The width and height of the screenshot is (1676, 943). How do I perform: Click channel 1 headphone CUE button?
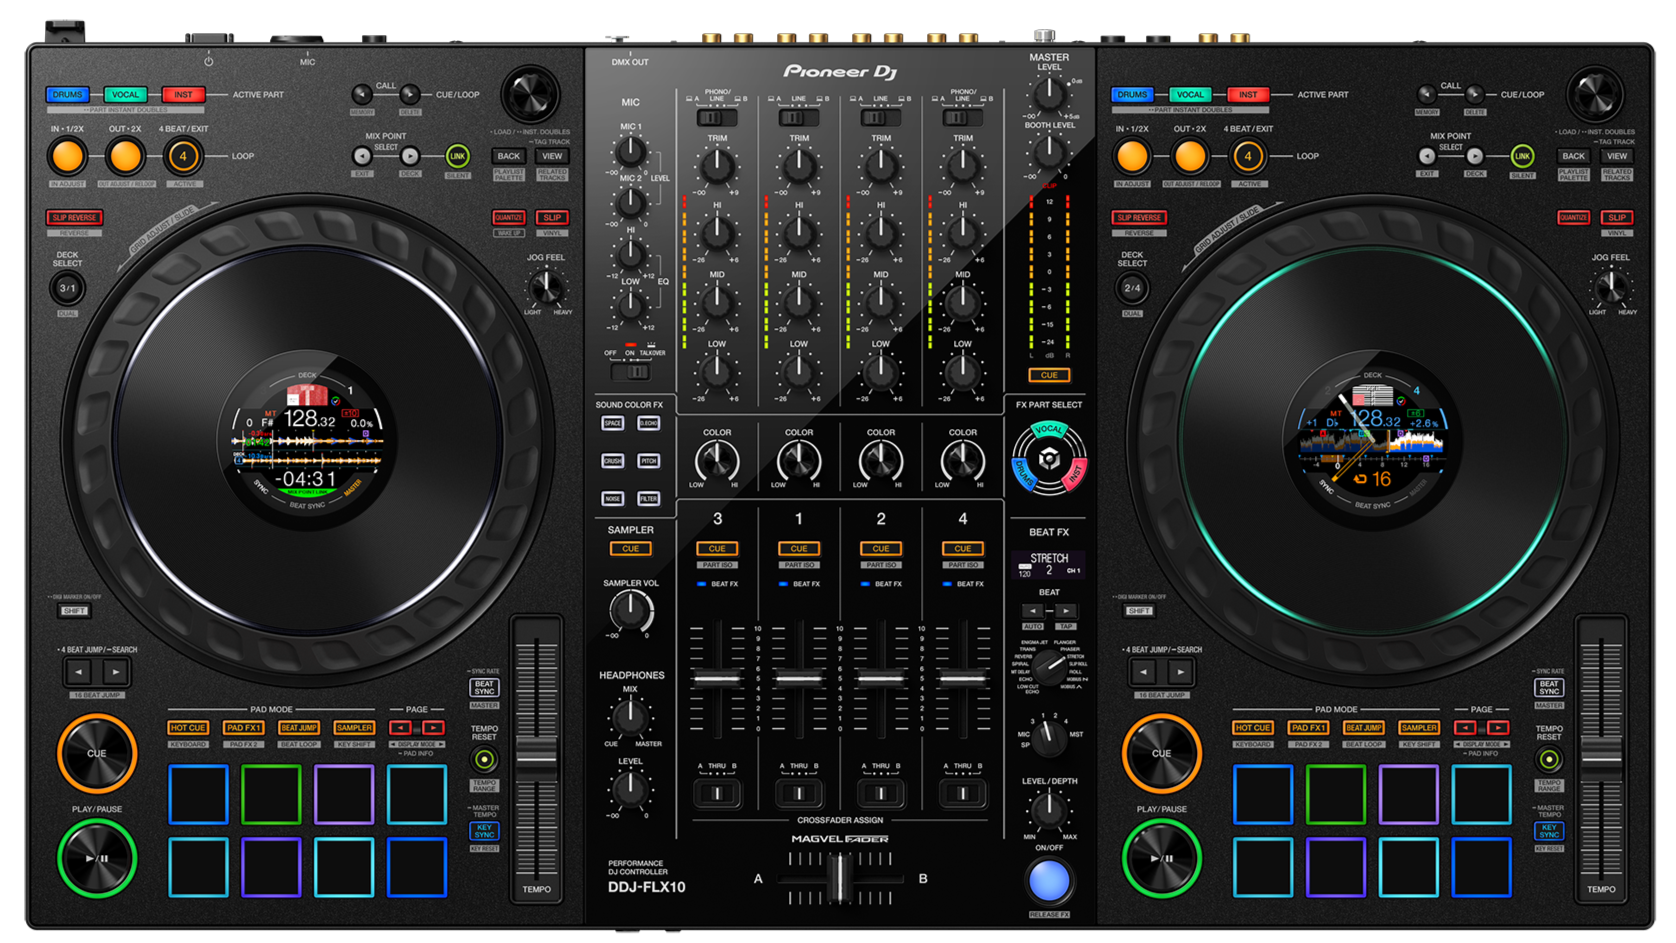[799, 548]
